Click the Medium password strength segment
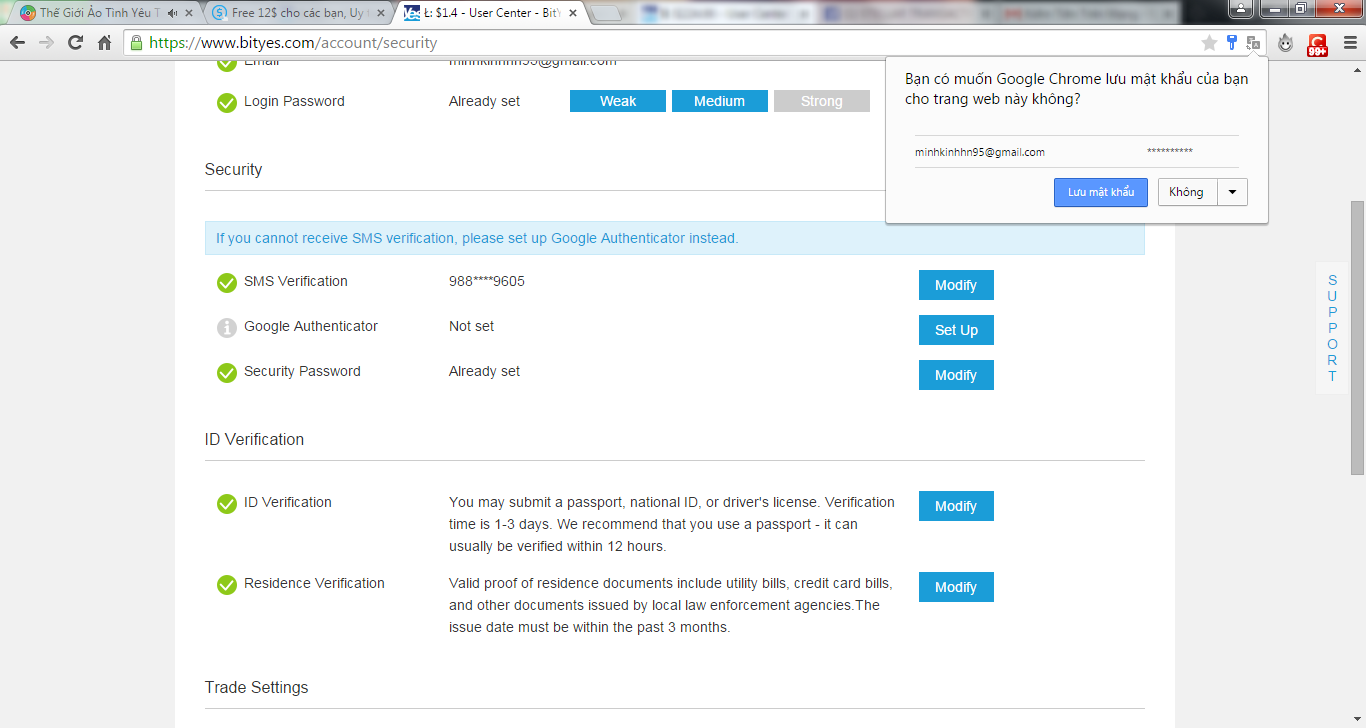The height and width of the screenshot is (728, 1366). coord(720,101)
